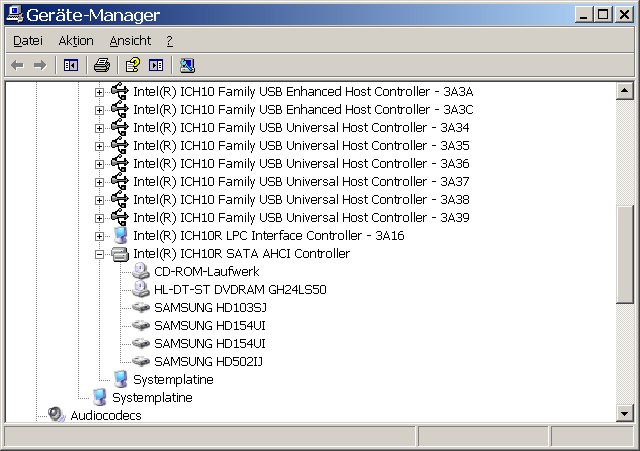Click USB icon of Universal Host Controller 3A37

[x=120, y=181]
